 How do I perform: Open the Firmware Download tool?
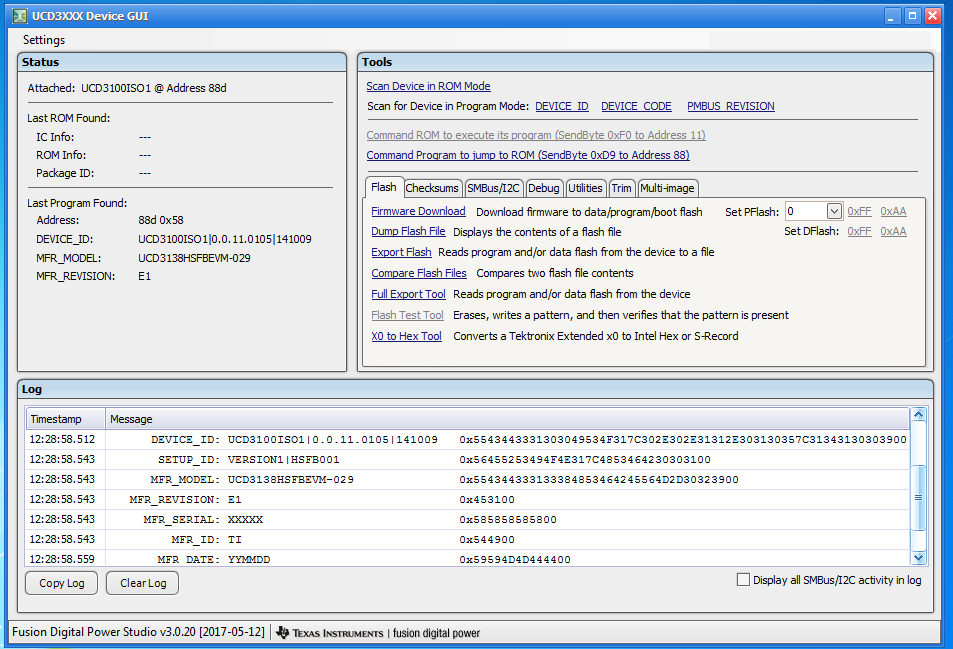418,211
